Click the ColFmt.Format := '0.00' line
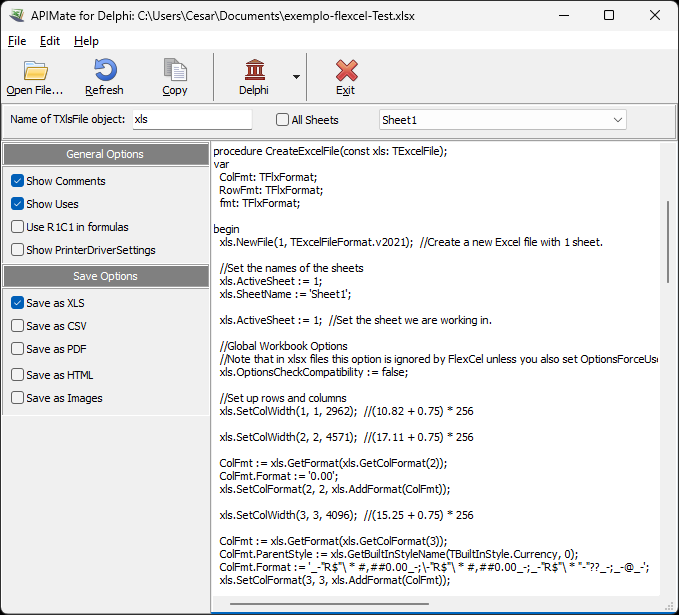679x615 pixels. click(x=278, y=476)
